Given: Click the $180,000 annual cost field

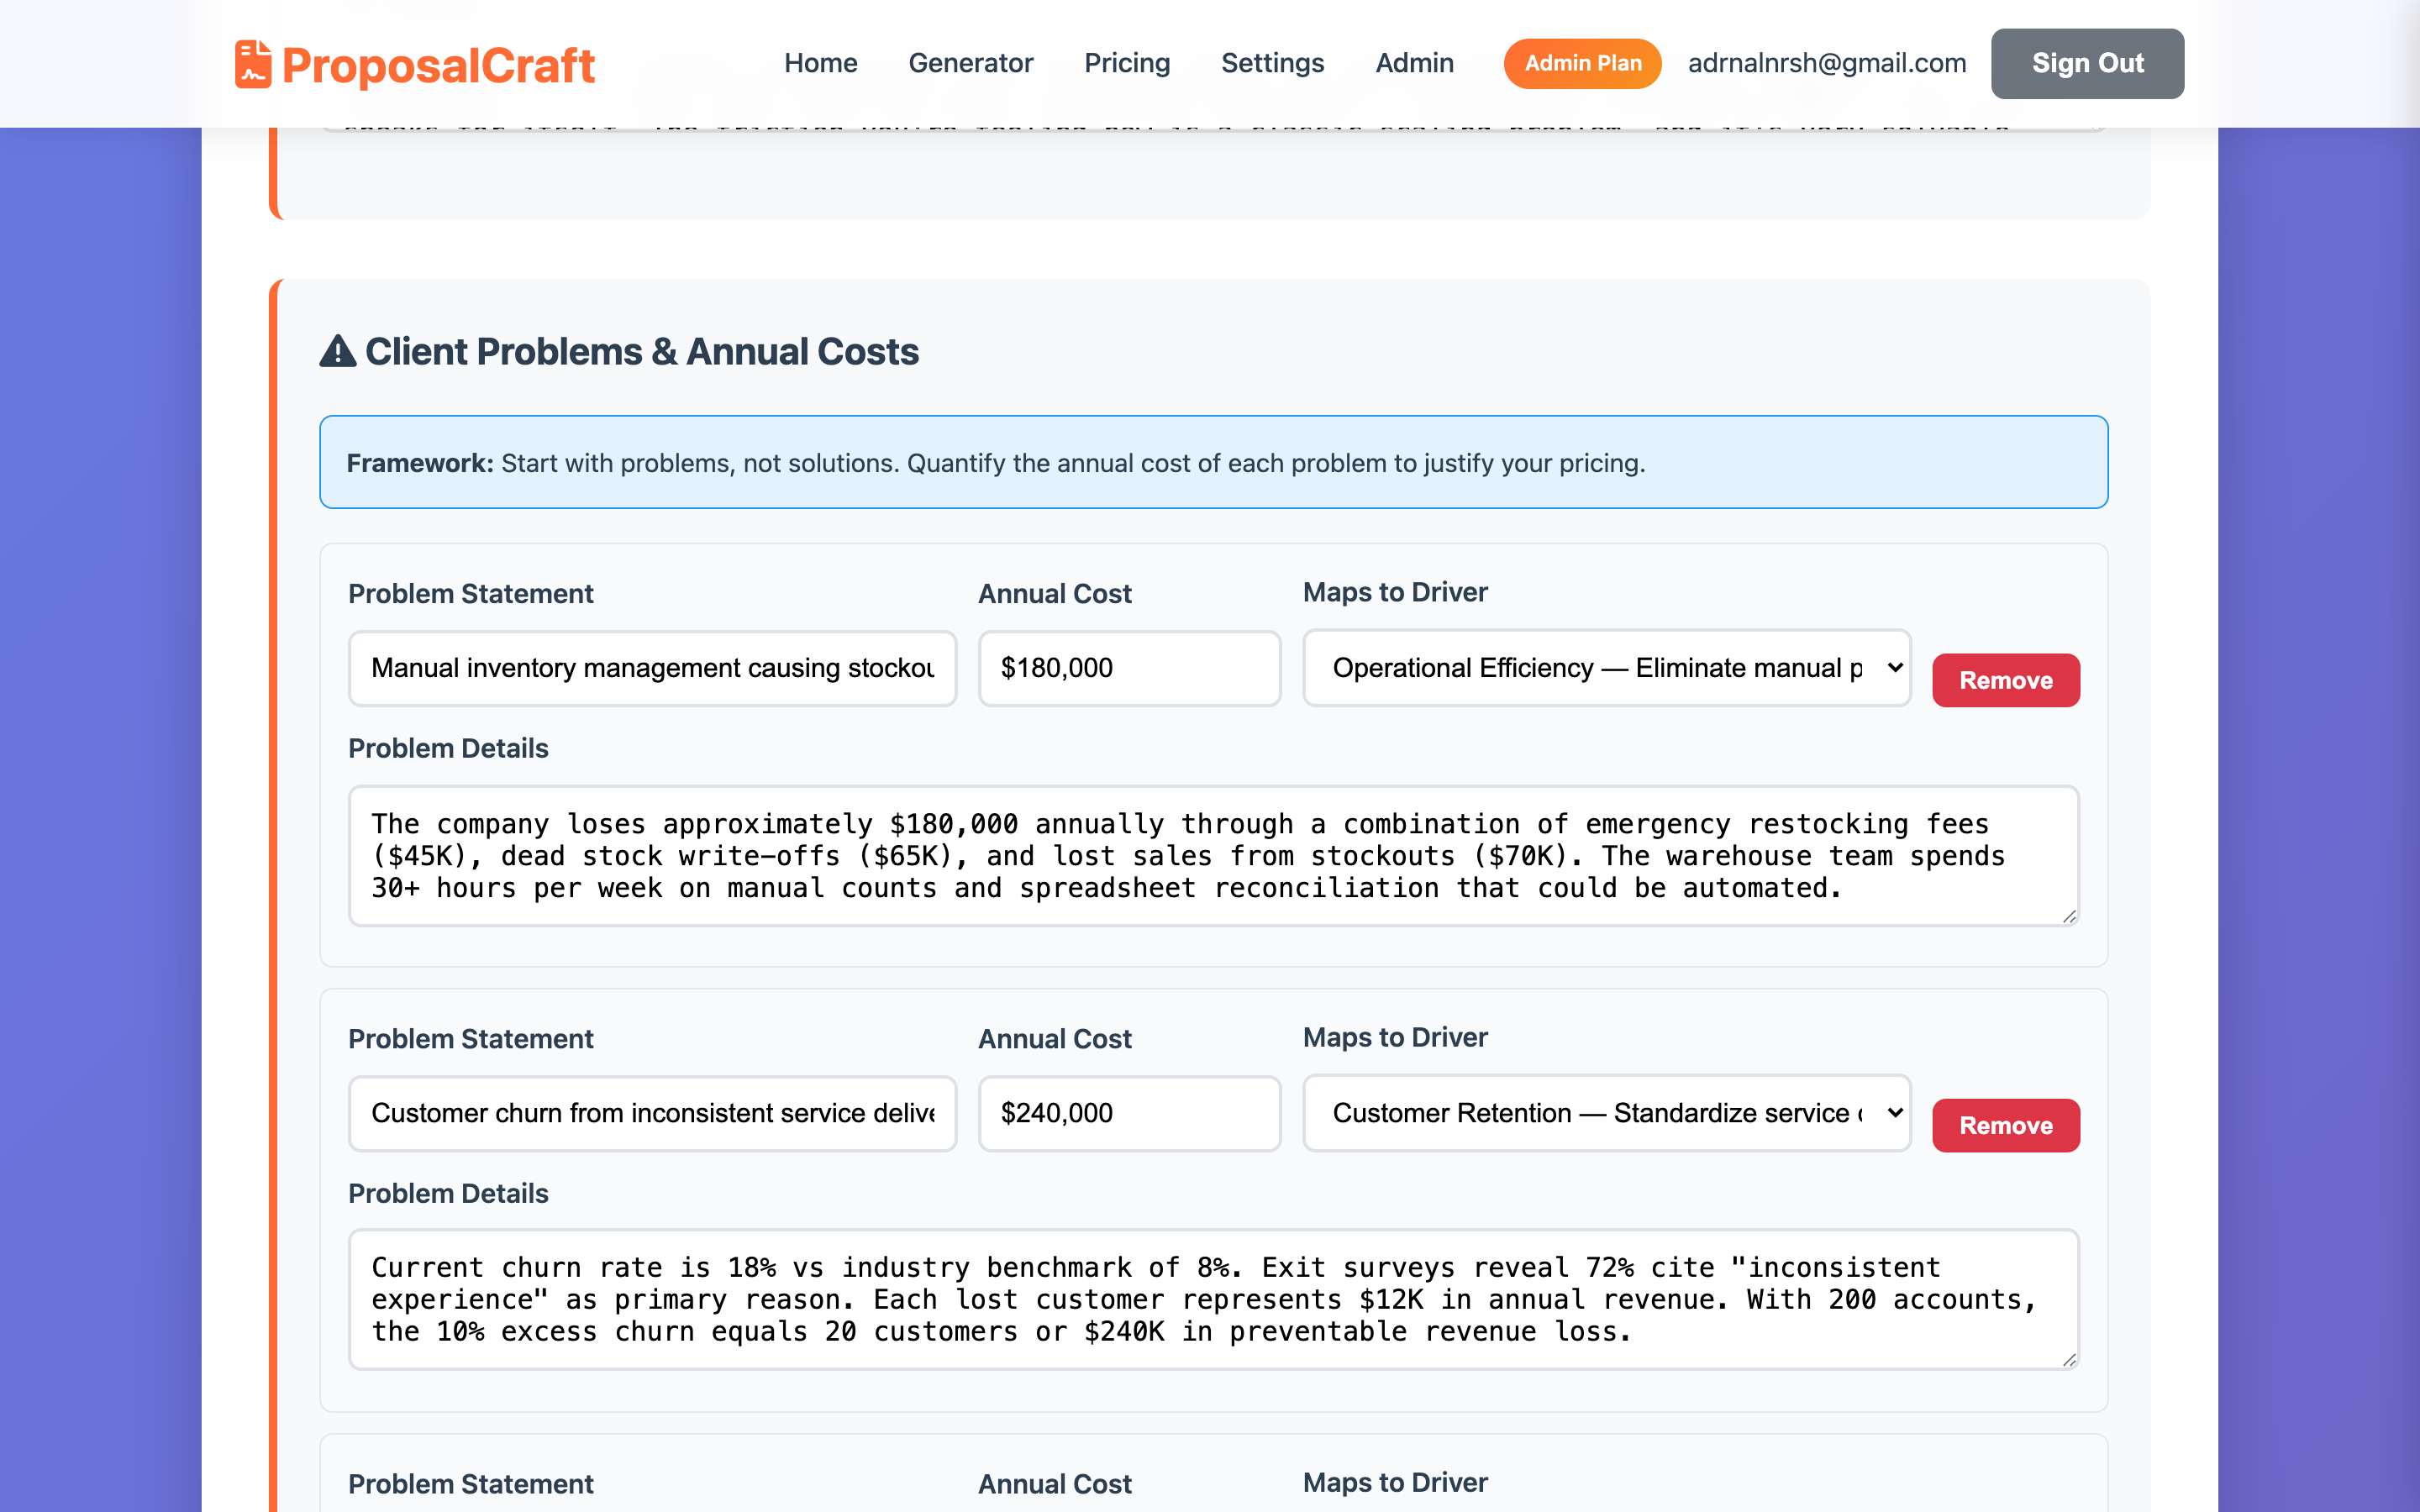Looking at the screenshot, I should [x=1129, y=668].
